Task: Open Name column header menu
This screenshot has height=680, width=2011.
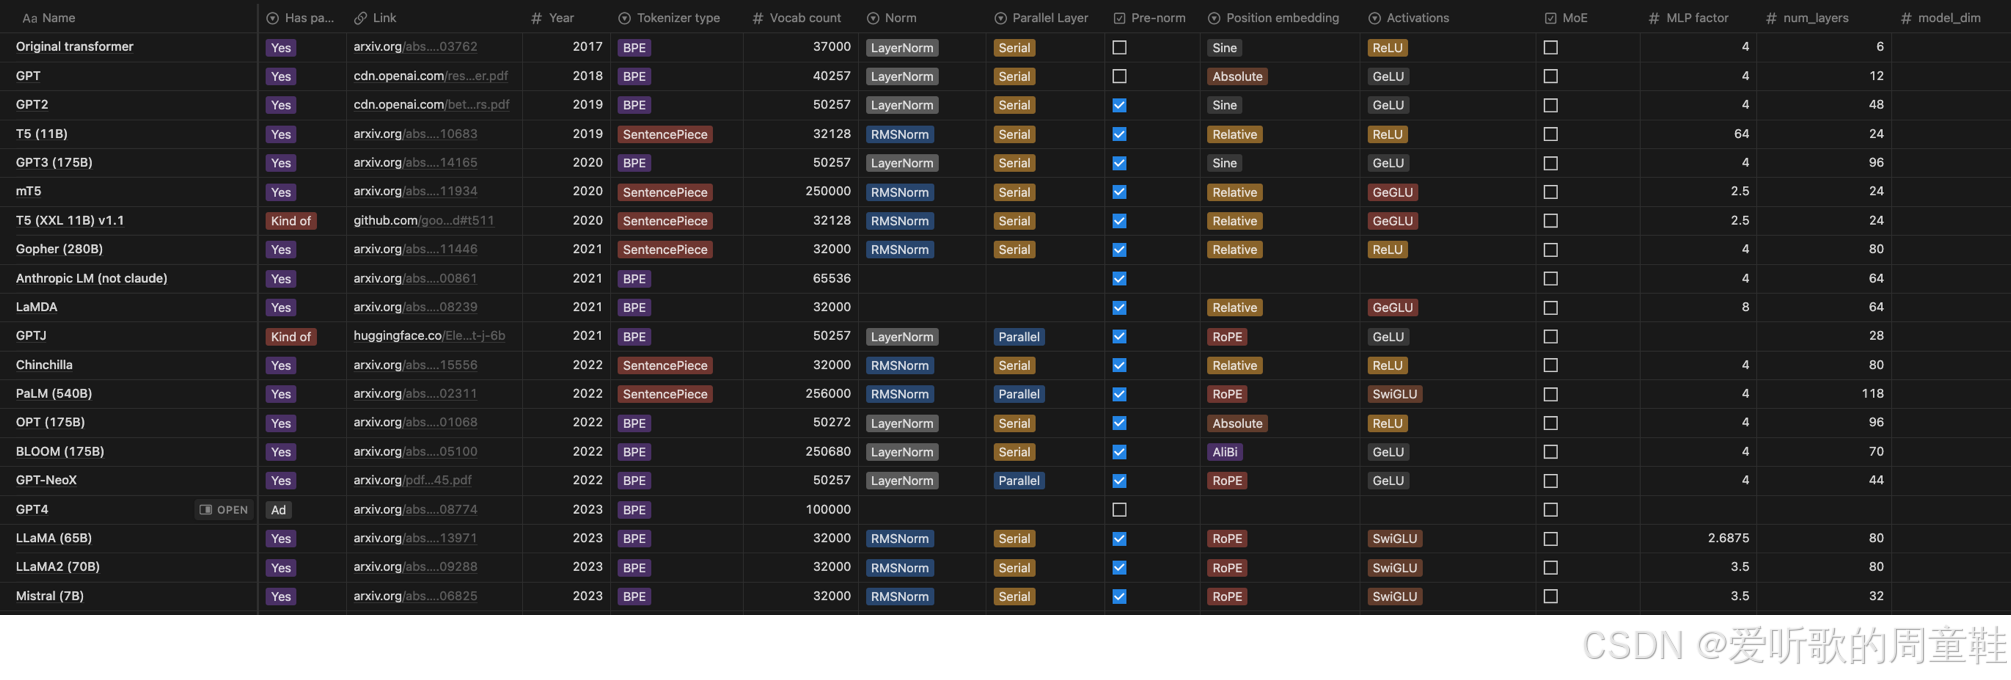Action: (128, 18)
